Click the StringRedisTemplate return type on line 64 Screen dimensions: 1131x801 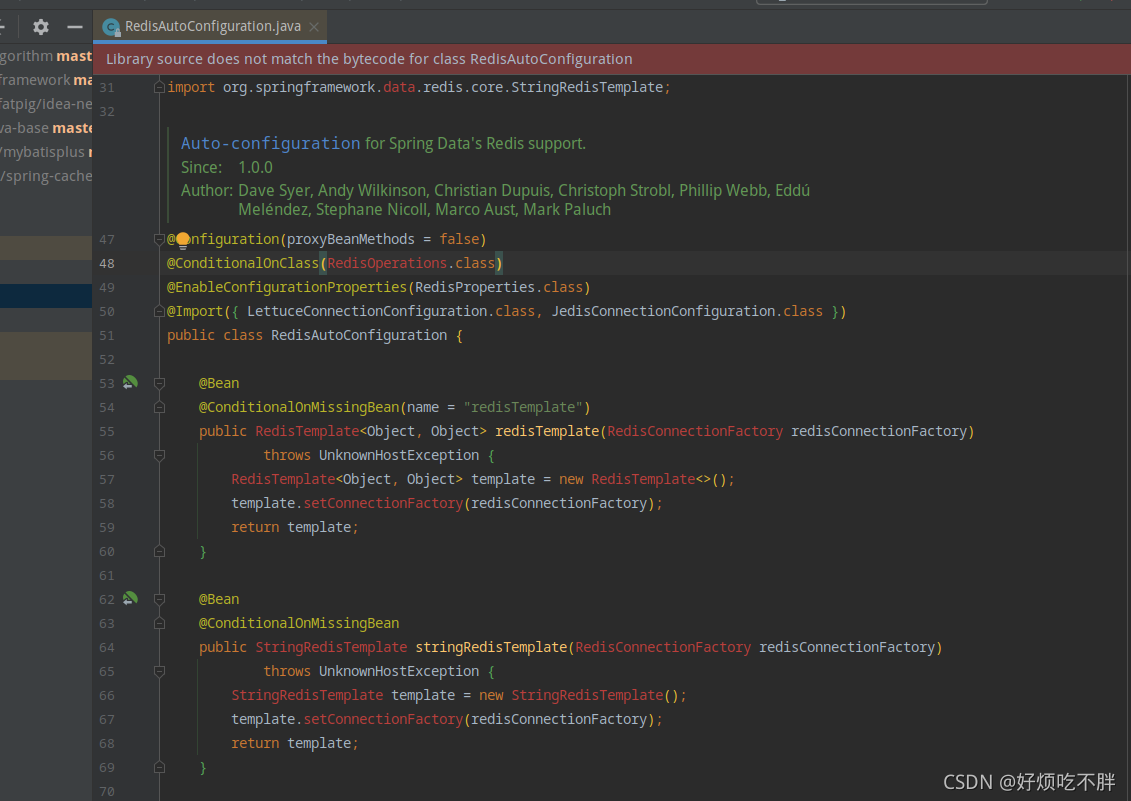pyautogui.click(x=331, y=647)
